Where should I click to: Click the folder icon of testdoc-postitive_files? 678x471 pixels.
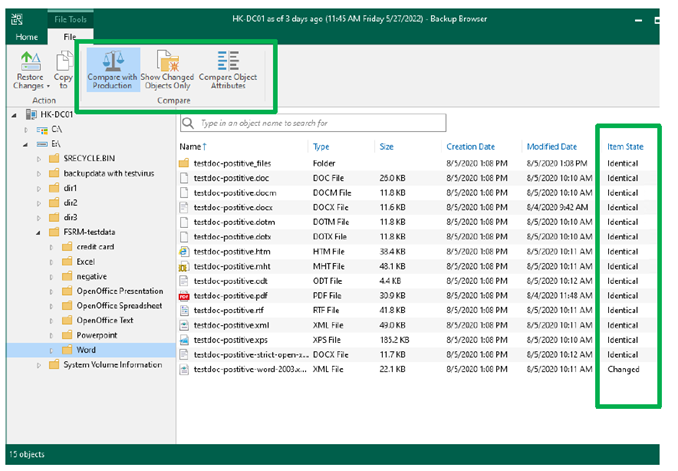point(184,163)
